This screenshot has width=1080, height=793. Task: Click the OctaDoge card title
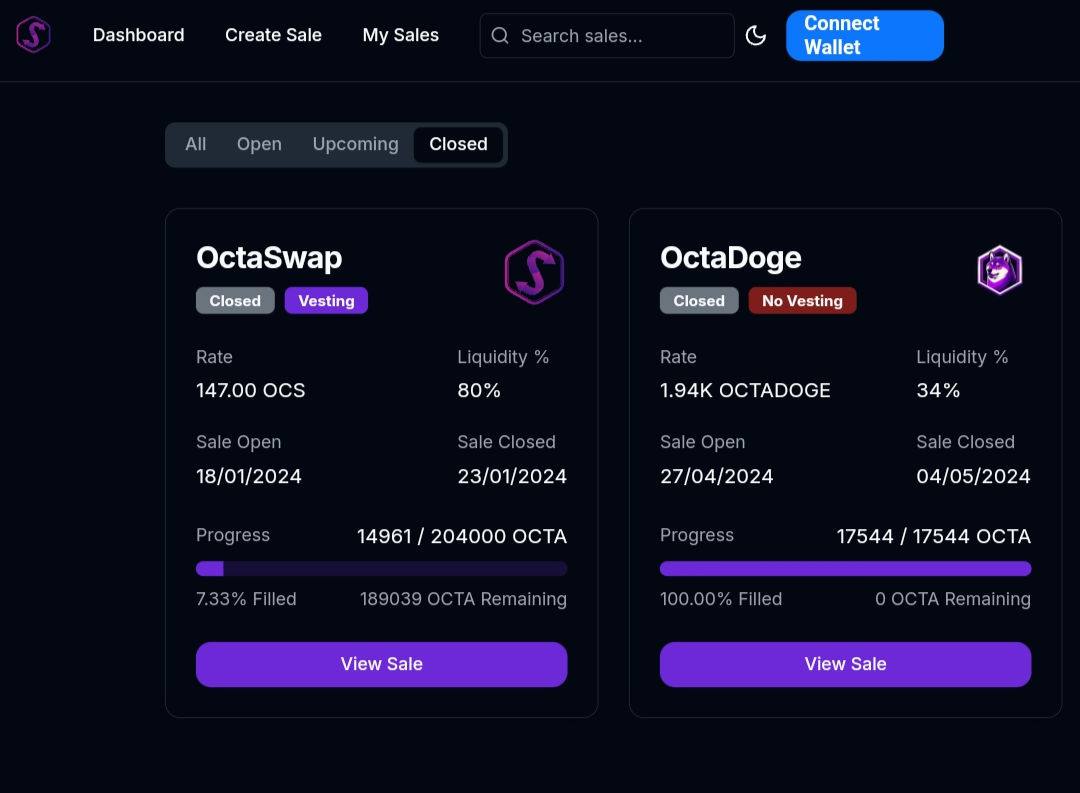coord(731,258)
